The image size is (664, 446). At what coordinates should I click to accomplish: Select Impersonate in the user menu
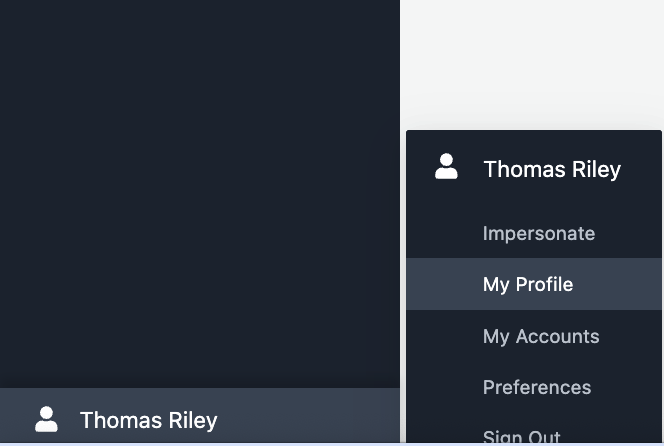pyautogui.click(x=538, y=234)
